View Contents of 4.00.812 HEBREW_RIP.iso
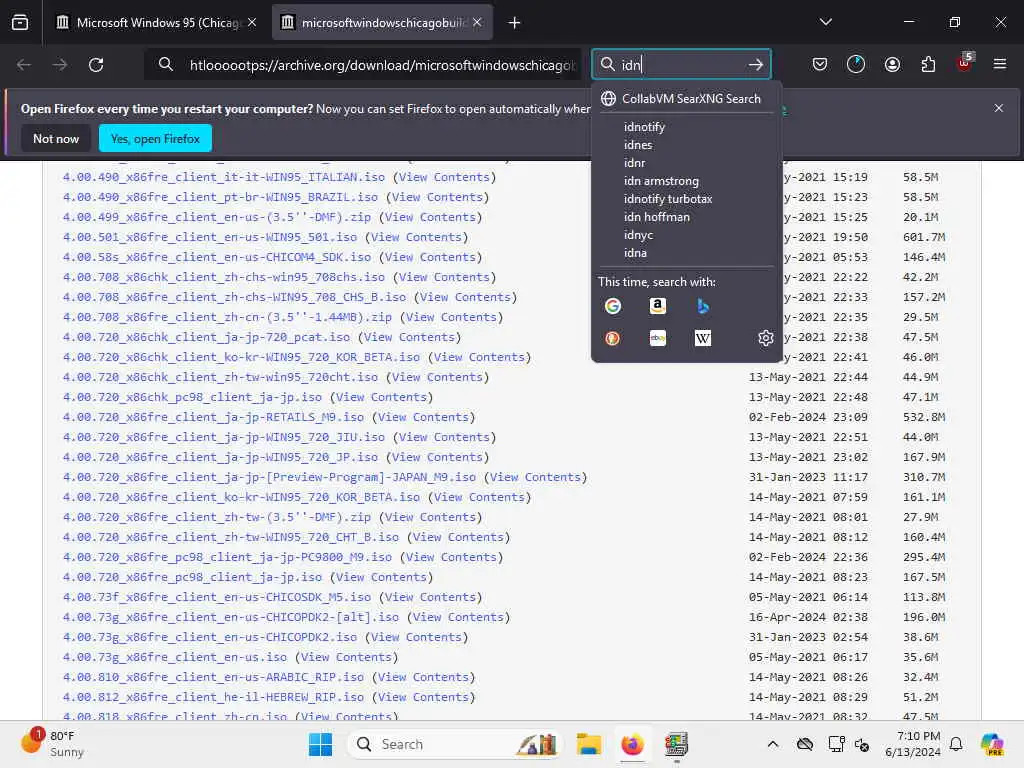The width and height of the screenshot is (1024, 768). (423, 697)
